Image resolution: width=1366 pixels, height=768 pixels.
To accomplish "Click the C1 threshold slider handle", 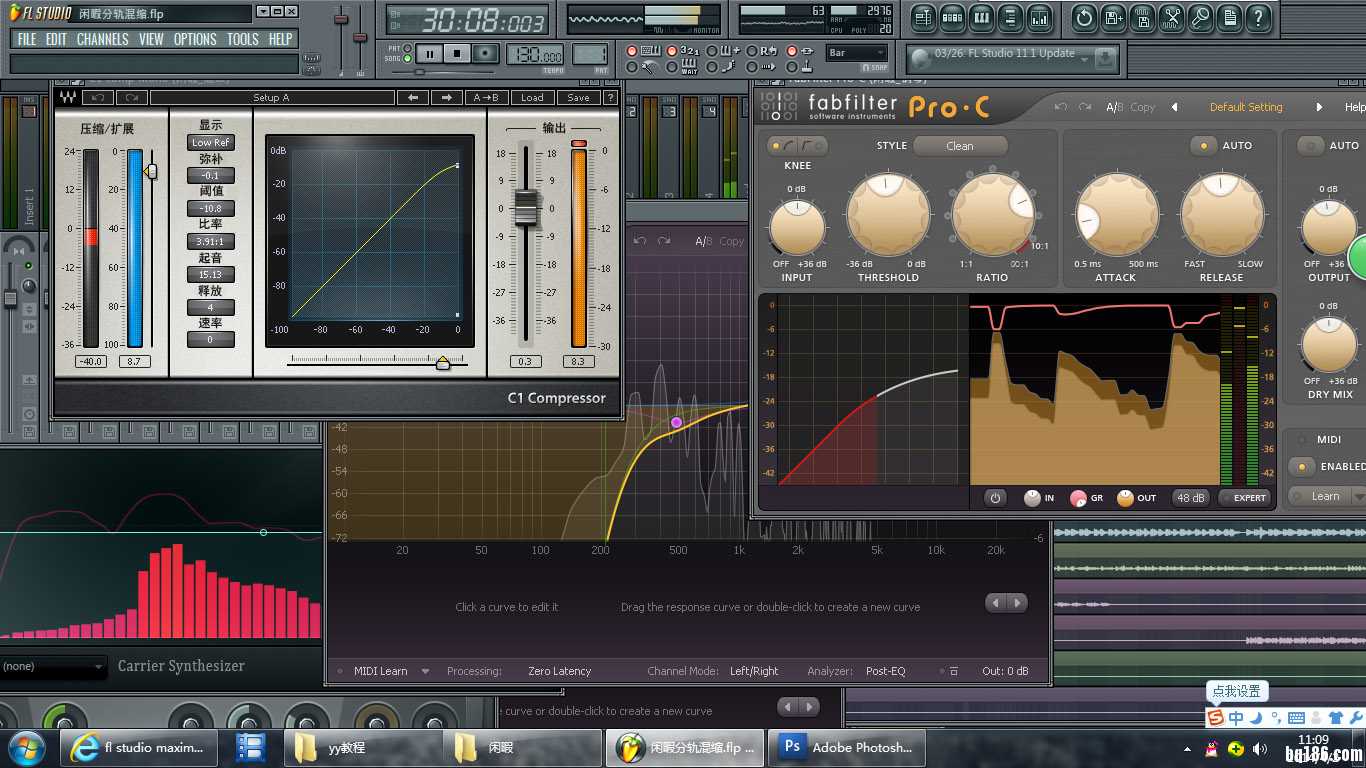I will [151, 171].
